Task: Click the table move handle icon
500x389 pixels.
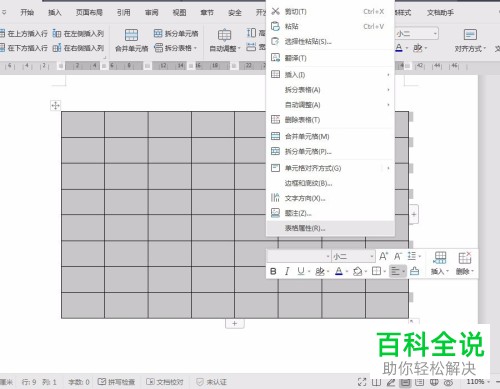Action: point(55,106)
